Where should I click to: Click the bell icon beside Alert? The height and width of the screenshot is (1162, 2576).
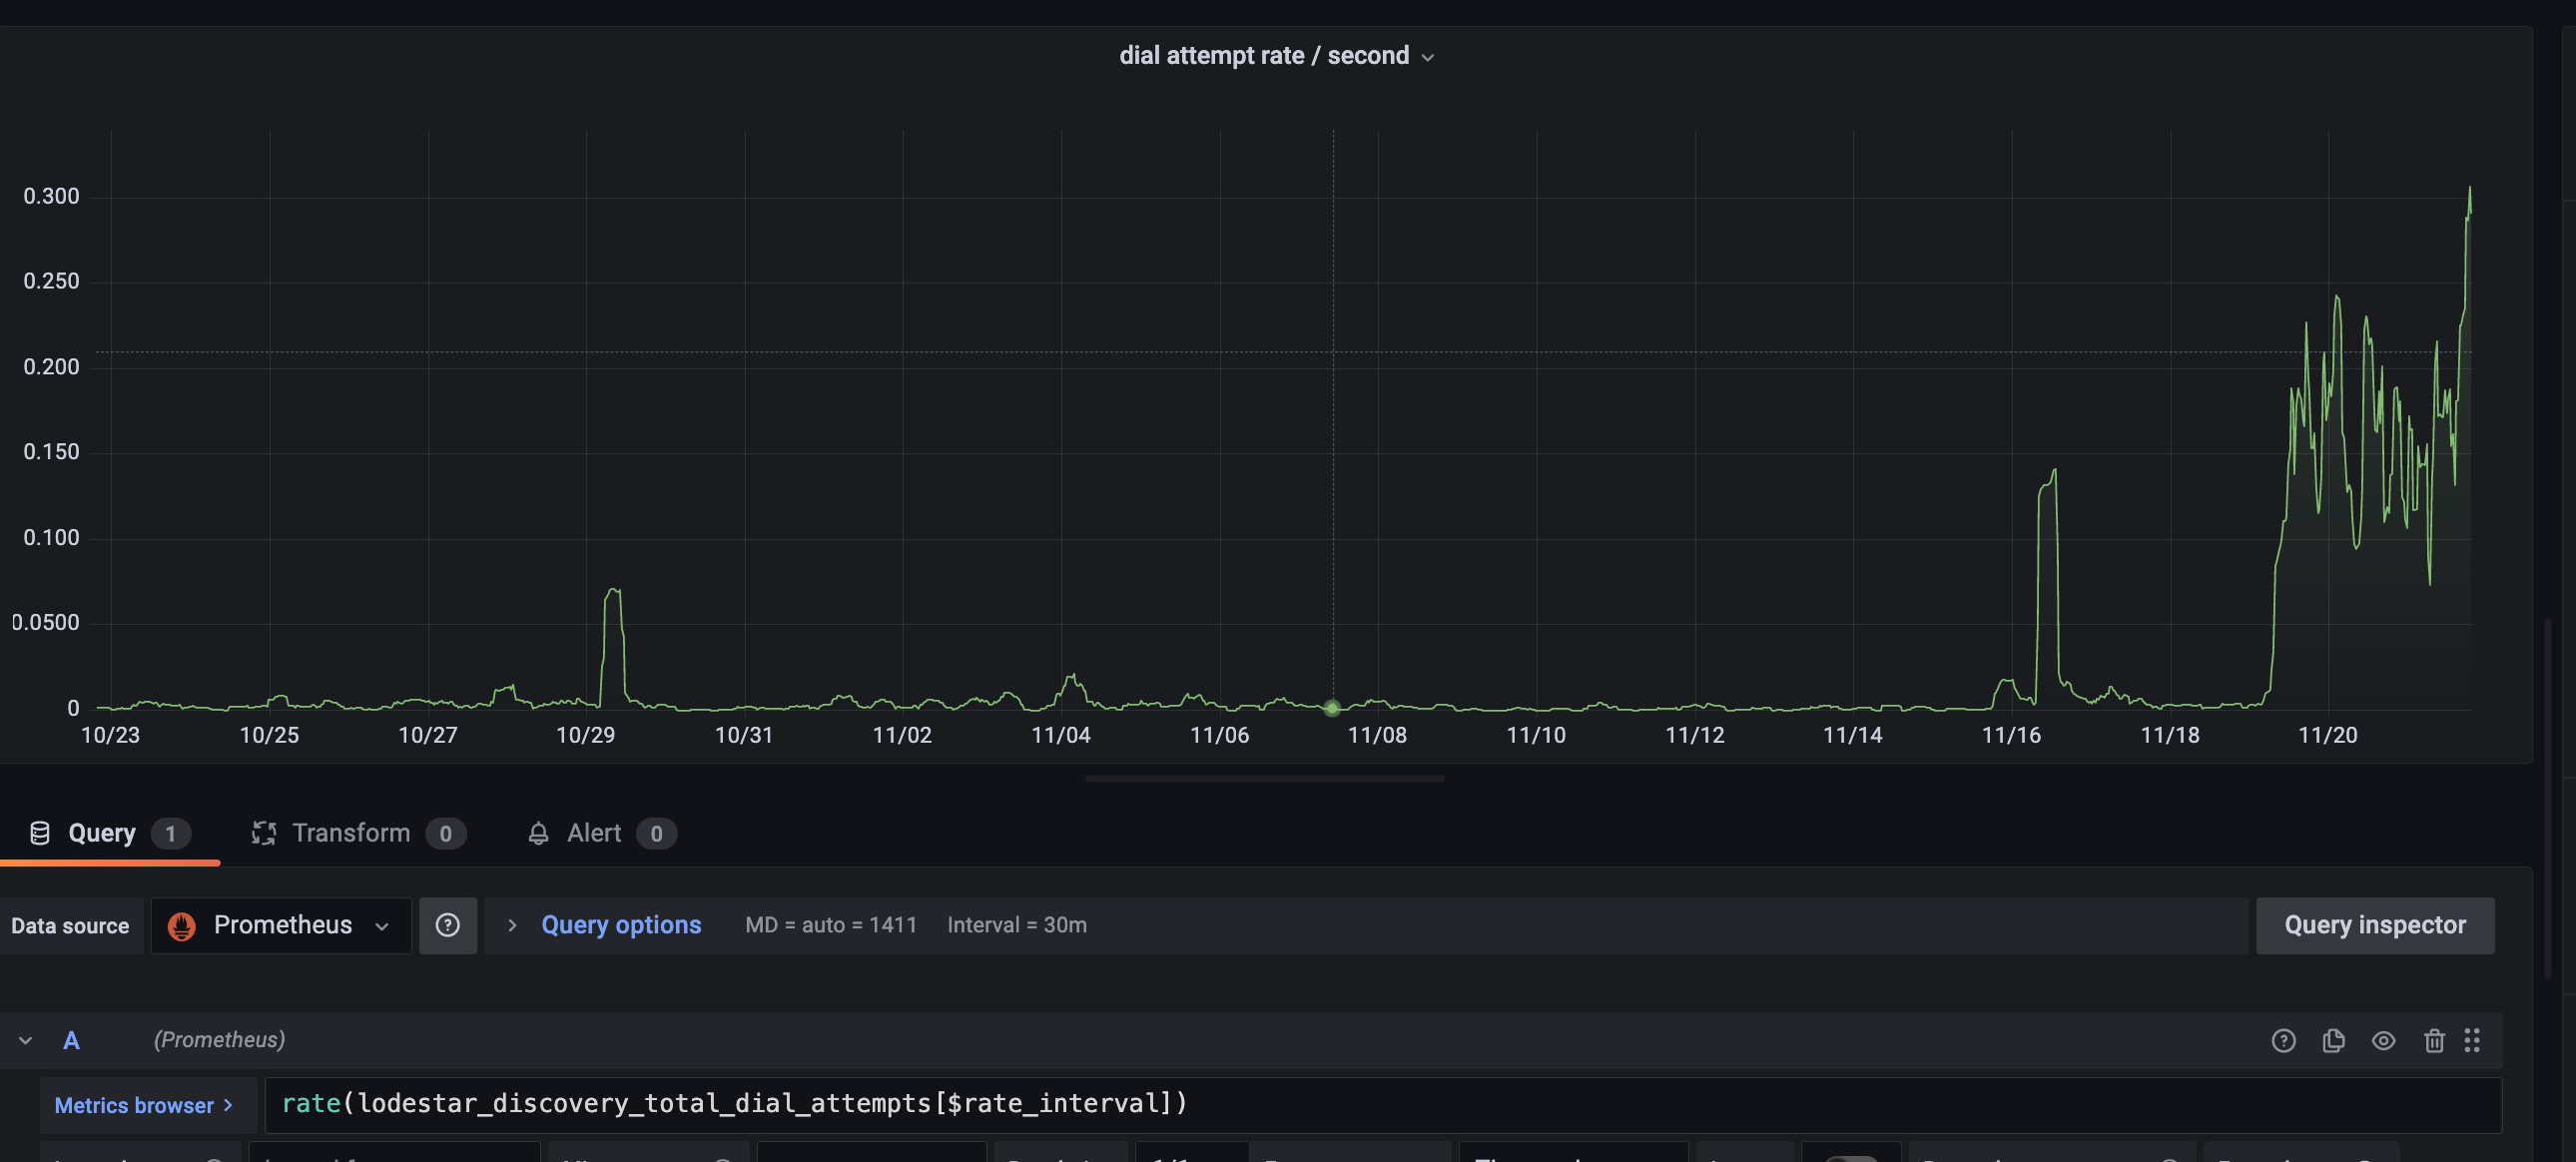[x=538, y=832]
